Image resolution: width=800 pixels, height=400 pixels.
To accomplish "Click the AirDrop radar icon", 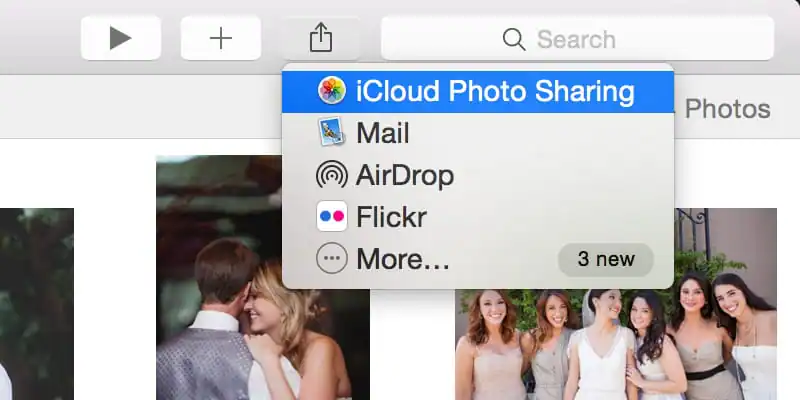I will 332,175.
